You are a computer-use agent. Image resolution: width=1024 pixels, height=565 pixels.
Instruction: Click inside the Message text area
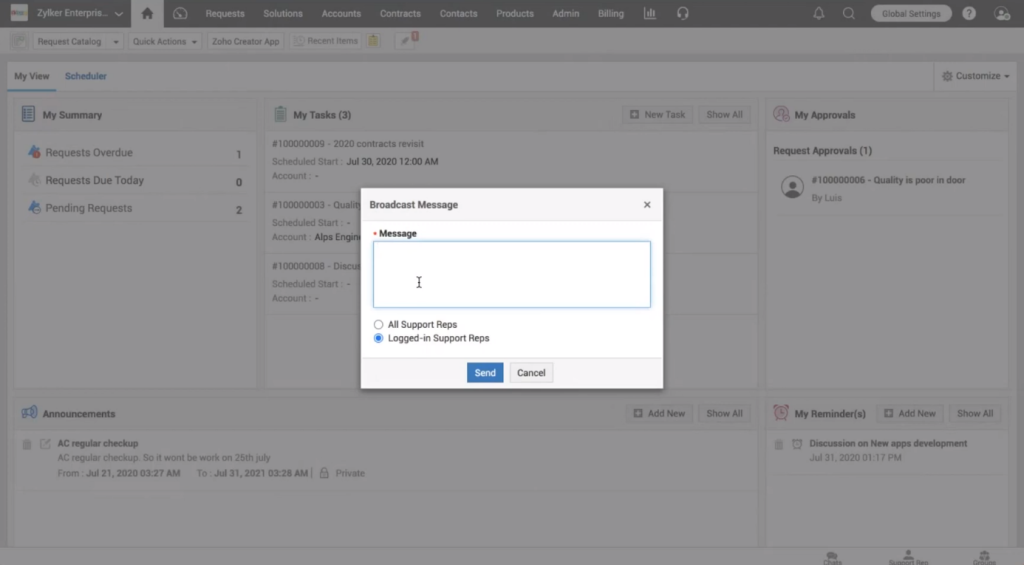511,274
